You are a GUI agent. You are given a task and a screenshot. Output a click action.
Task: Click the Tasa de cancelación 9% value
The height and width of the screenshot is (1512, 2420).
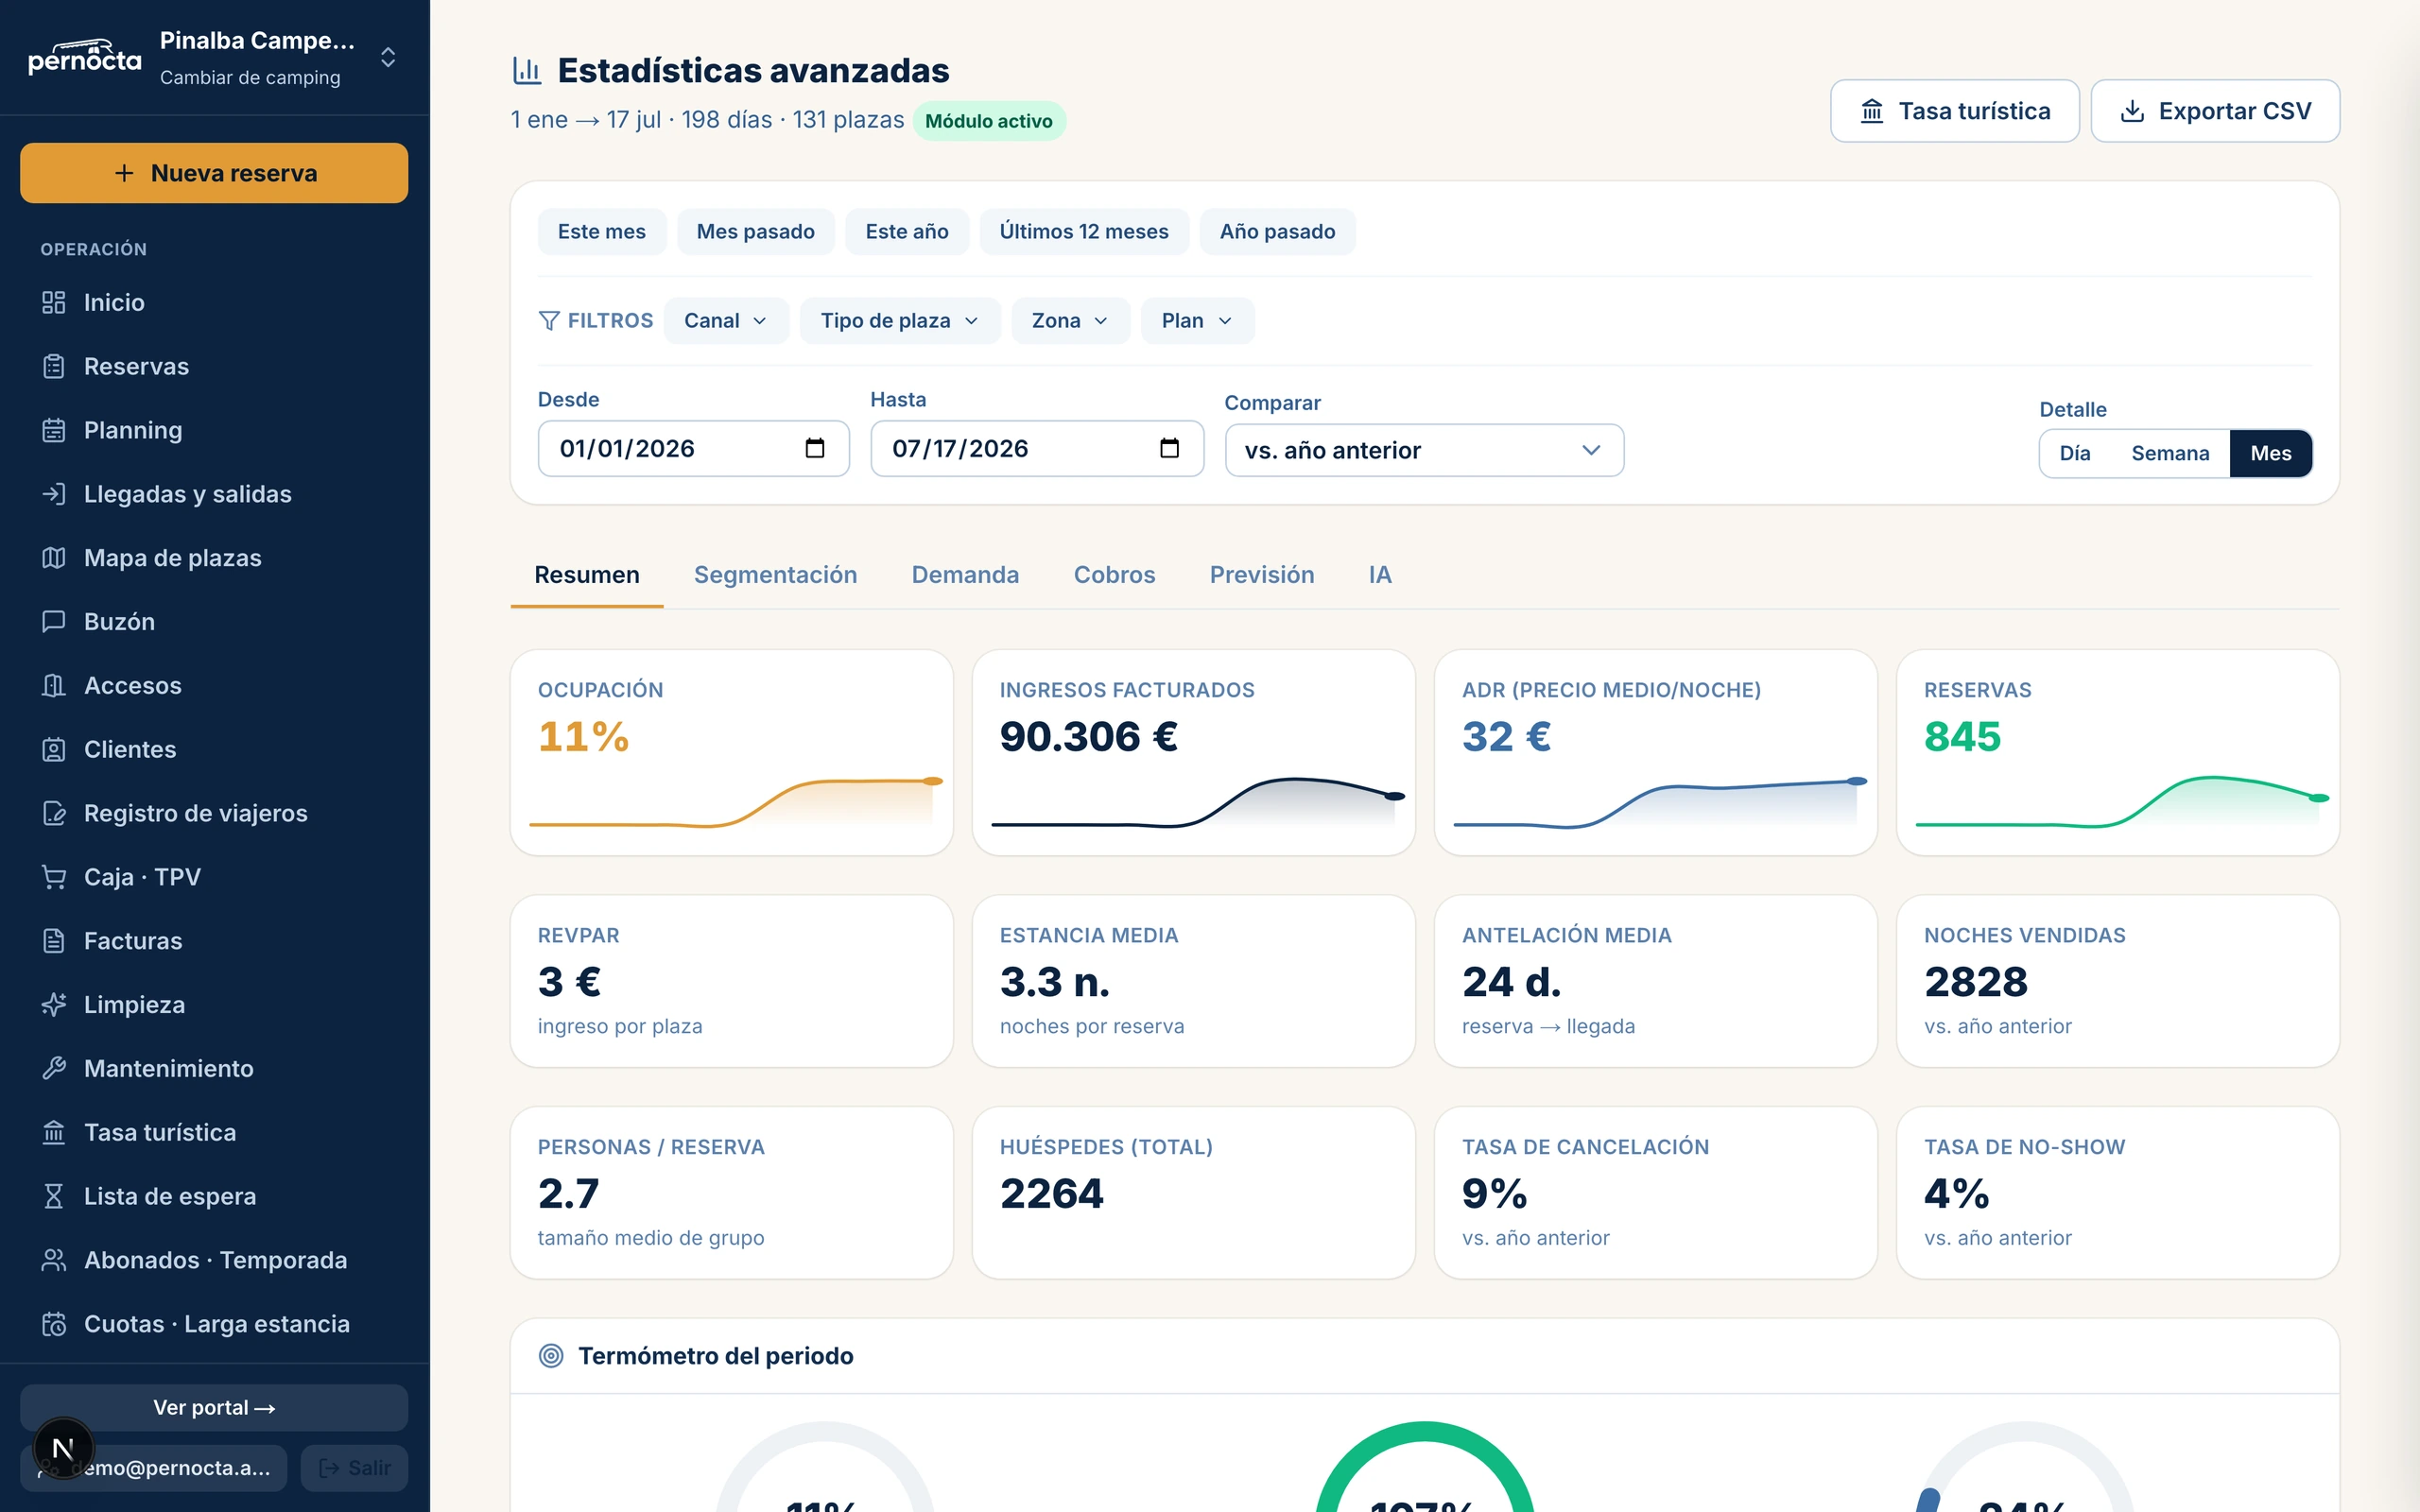(1494, 1194)
